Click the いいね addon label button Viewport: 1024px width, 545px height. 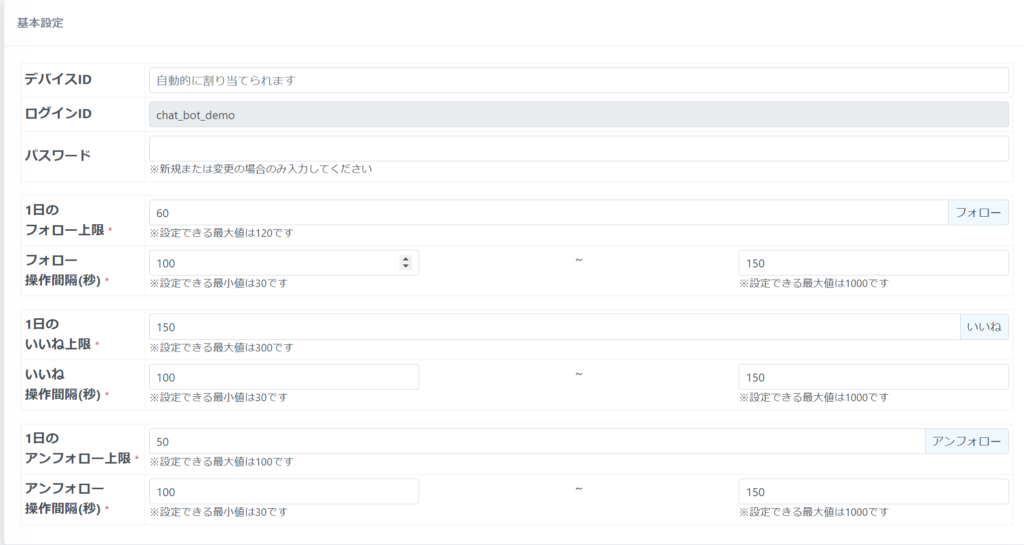984,327
